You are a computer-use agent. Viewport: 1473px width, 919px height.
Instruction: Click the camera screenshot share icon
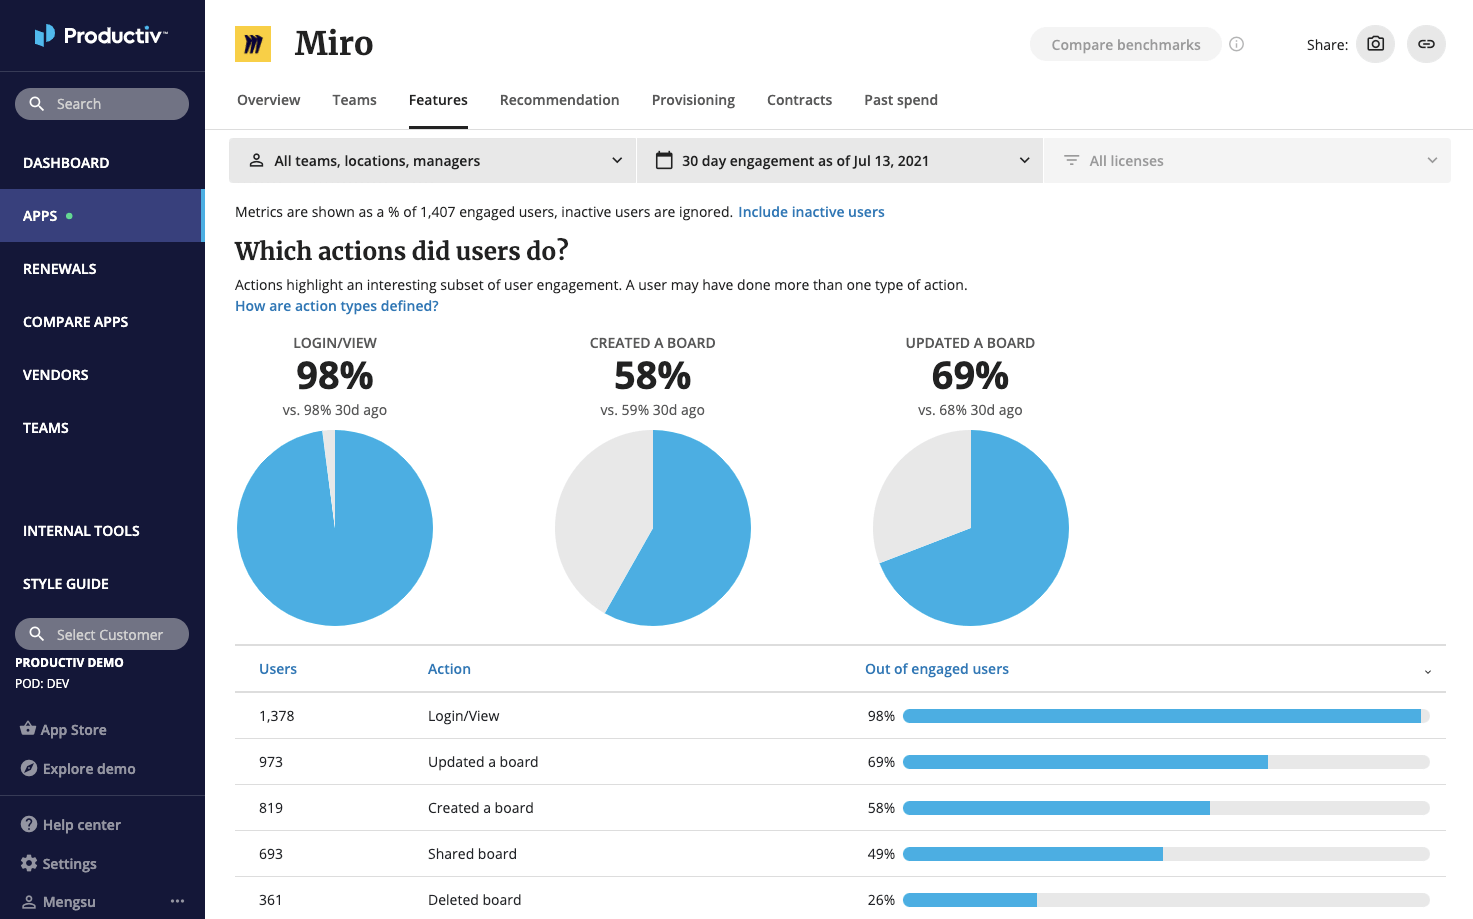[x=1375, y=44]
